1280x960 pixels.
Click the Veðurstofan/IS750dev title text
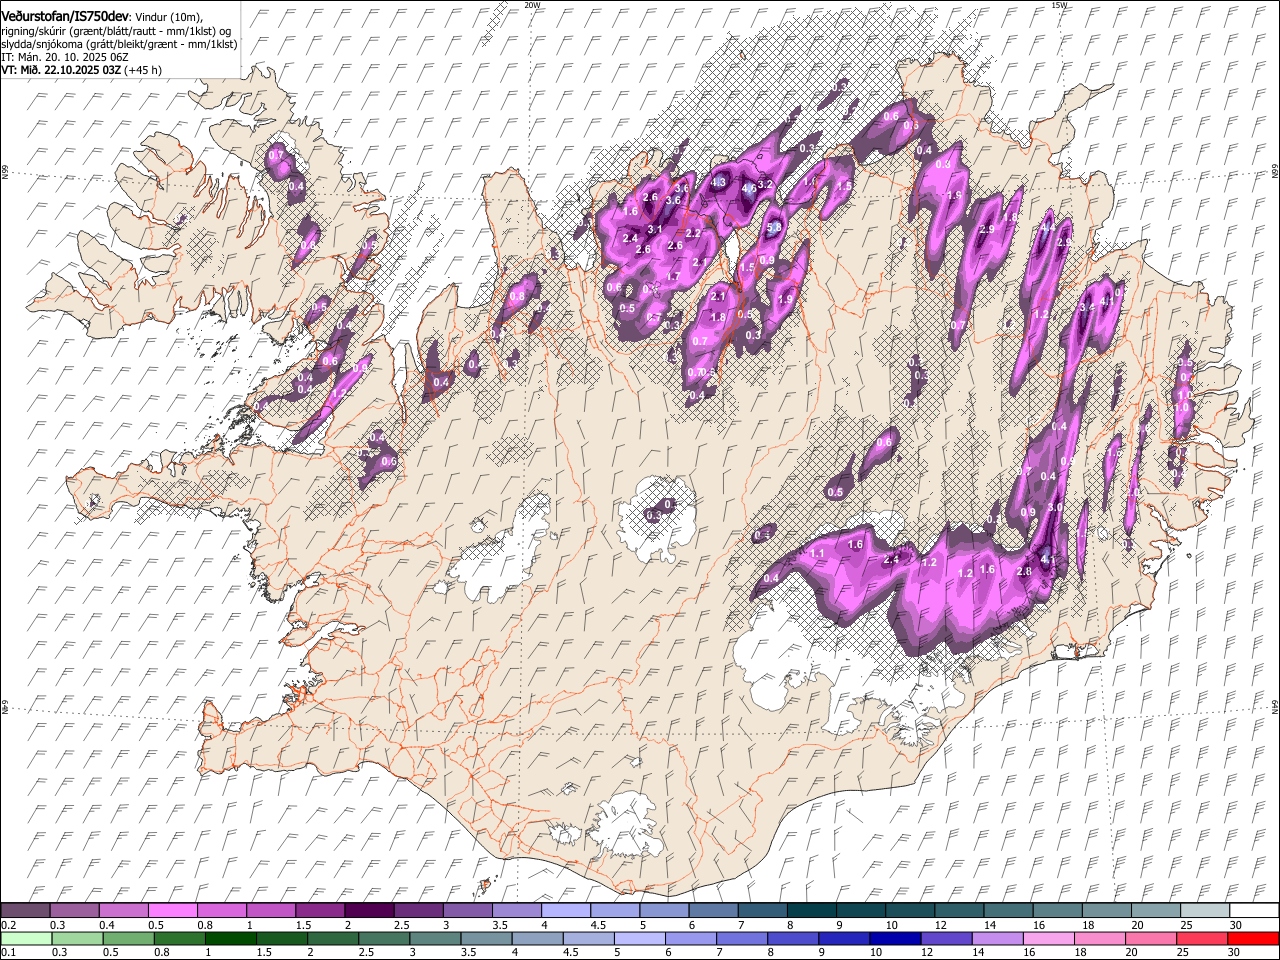coord(64,17)
